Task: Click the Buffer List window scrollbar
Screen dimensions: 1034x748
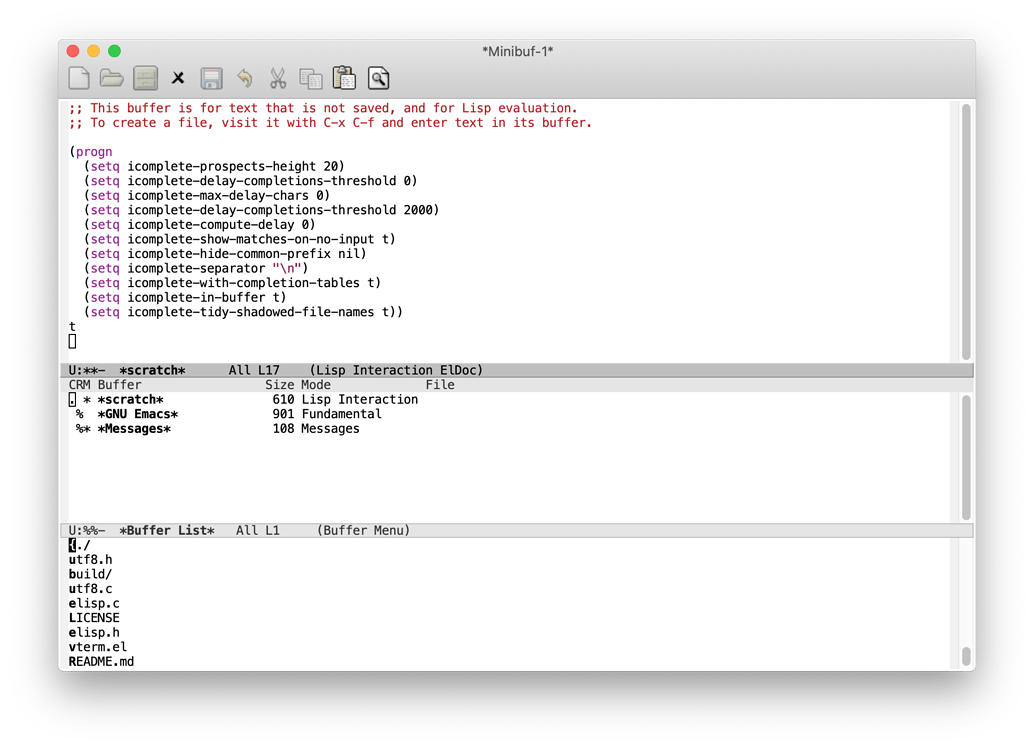Action: pyautogui.click(x=966, y=458)
